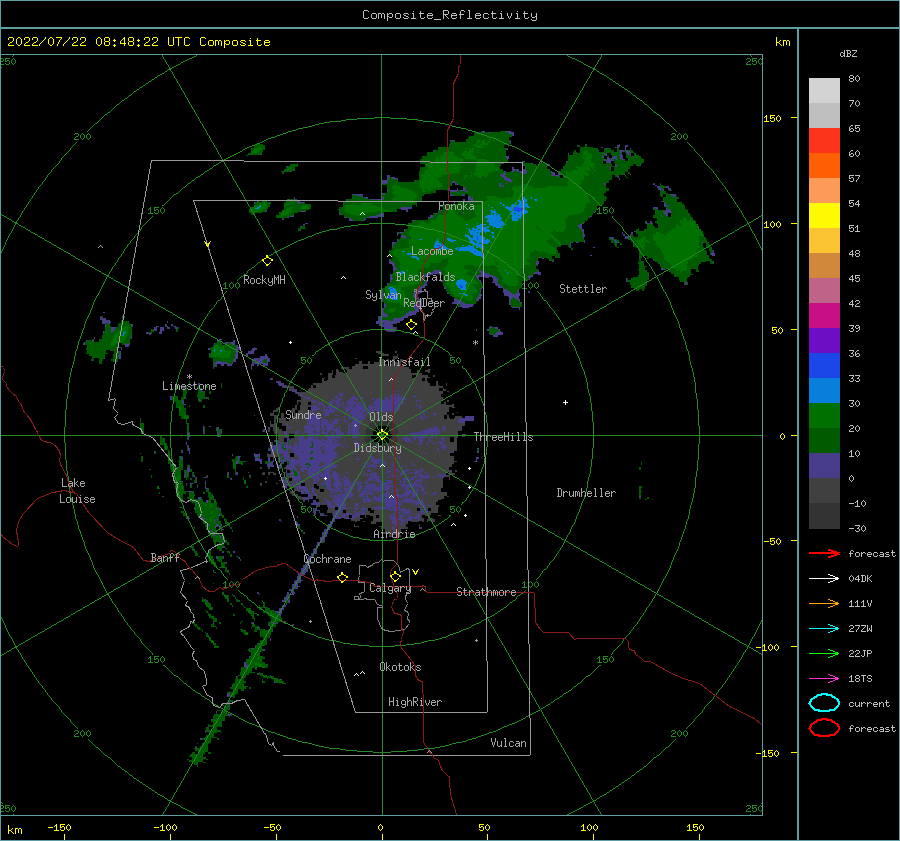Click the Composite_Reflectivity title
Image resolution: width=900 pixels, height=841 pixels.
pos(449,15)
